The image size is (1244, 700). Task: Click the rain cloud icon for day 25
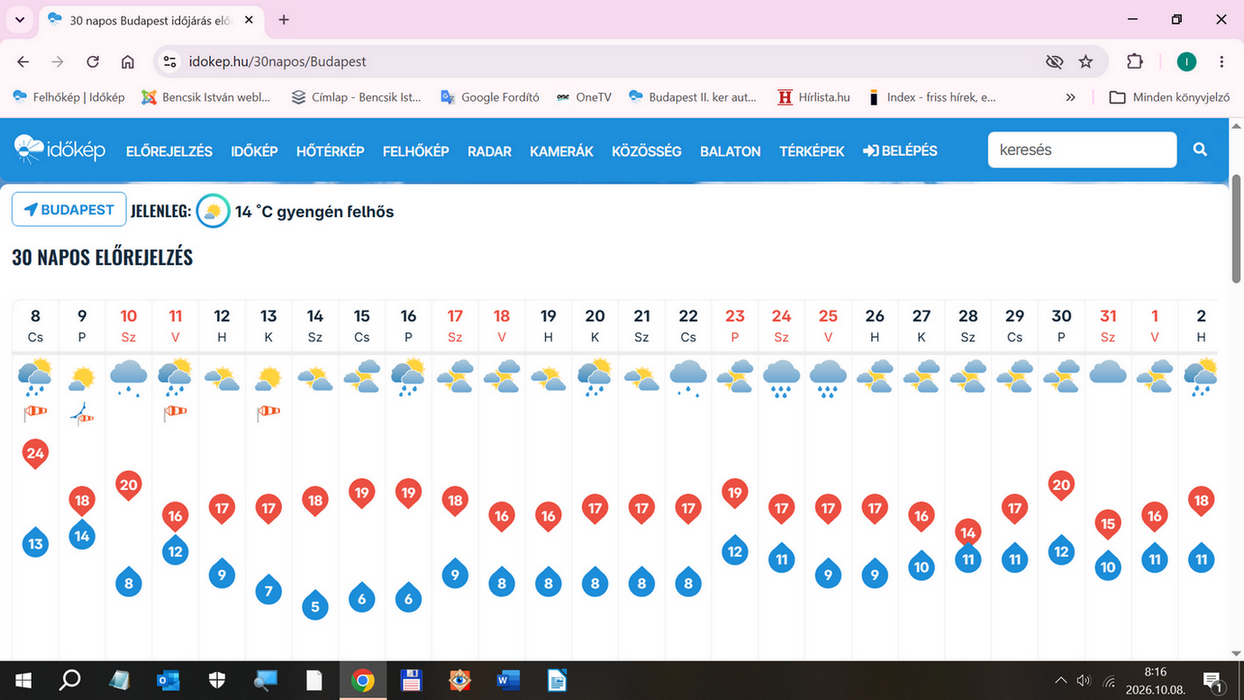[828, 378]
